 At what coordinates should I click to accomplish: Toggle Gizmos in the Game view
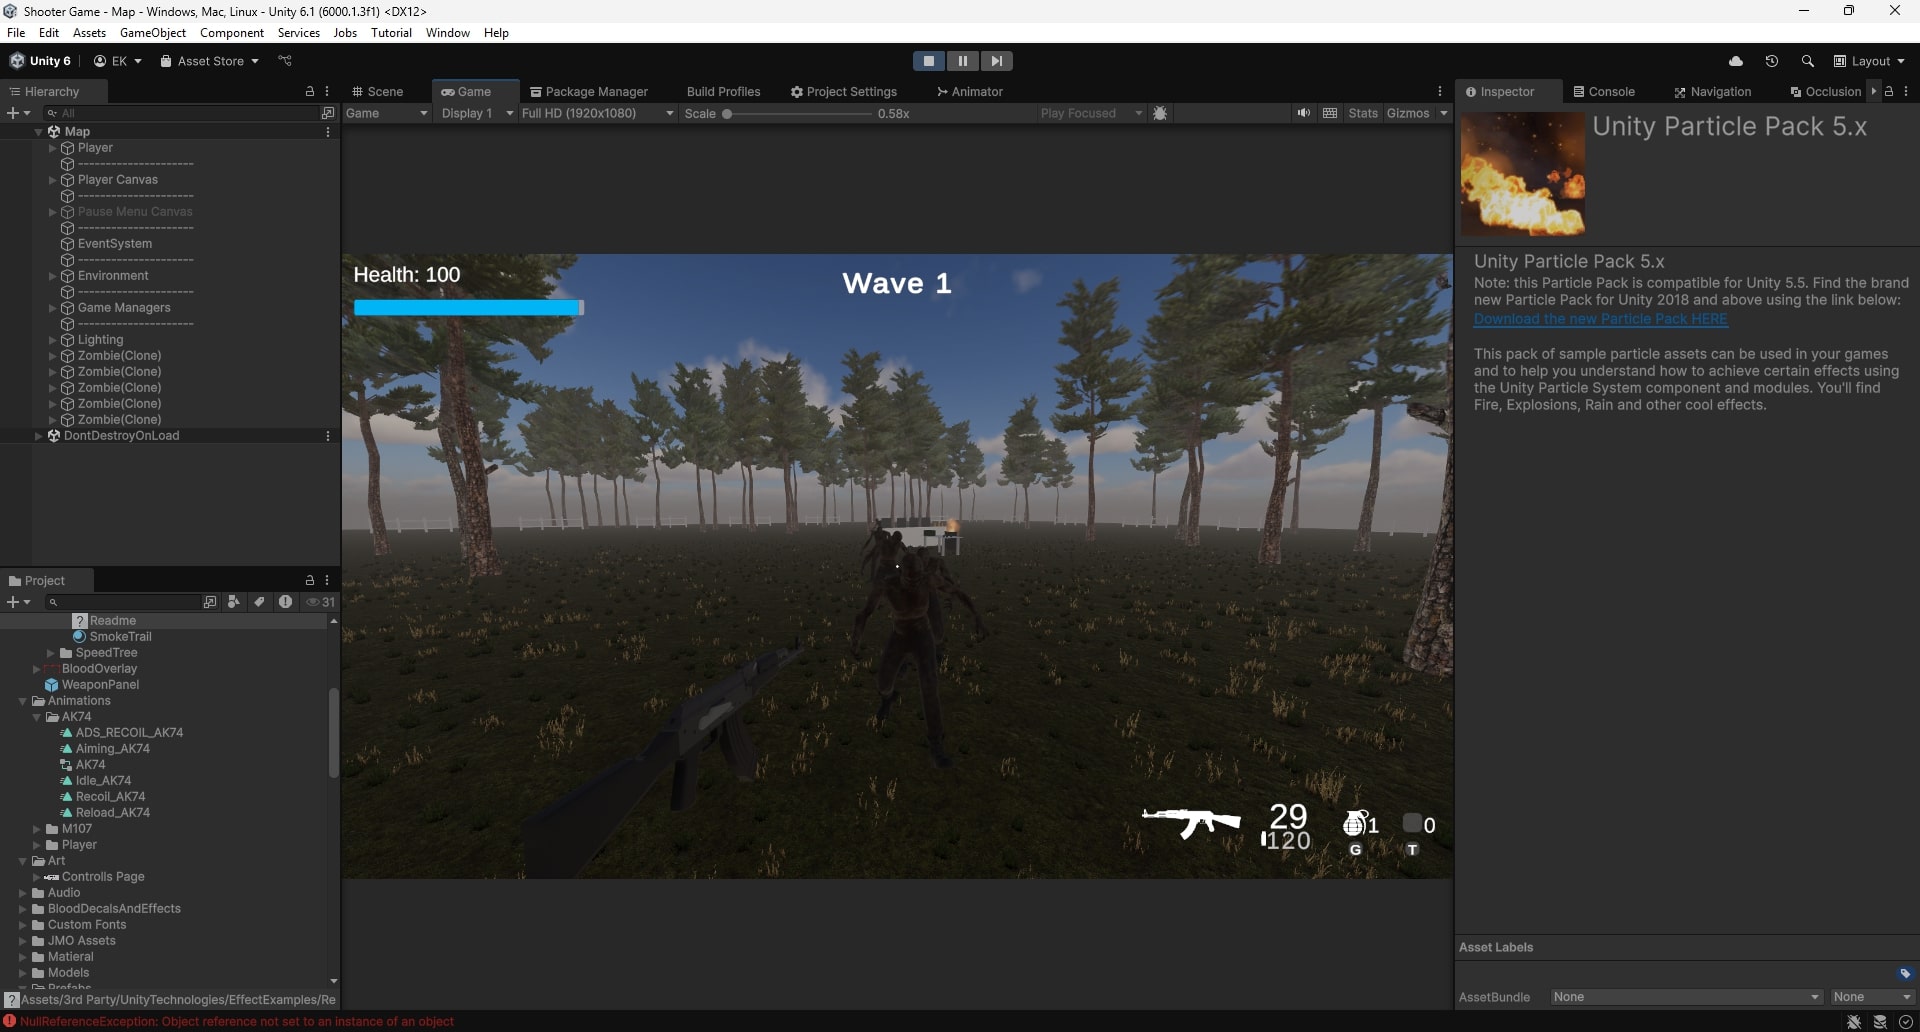click(1407, 113)
